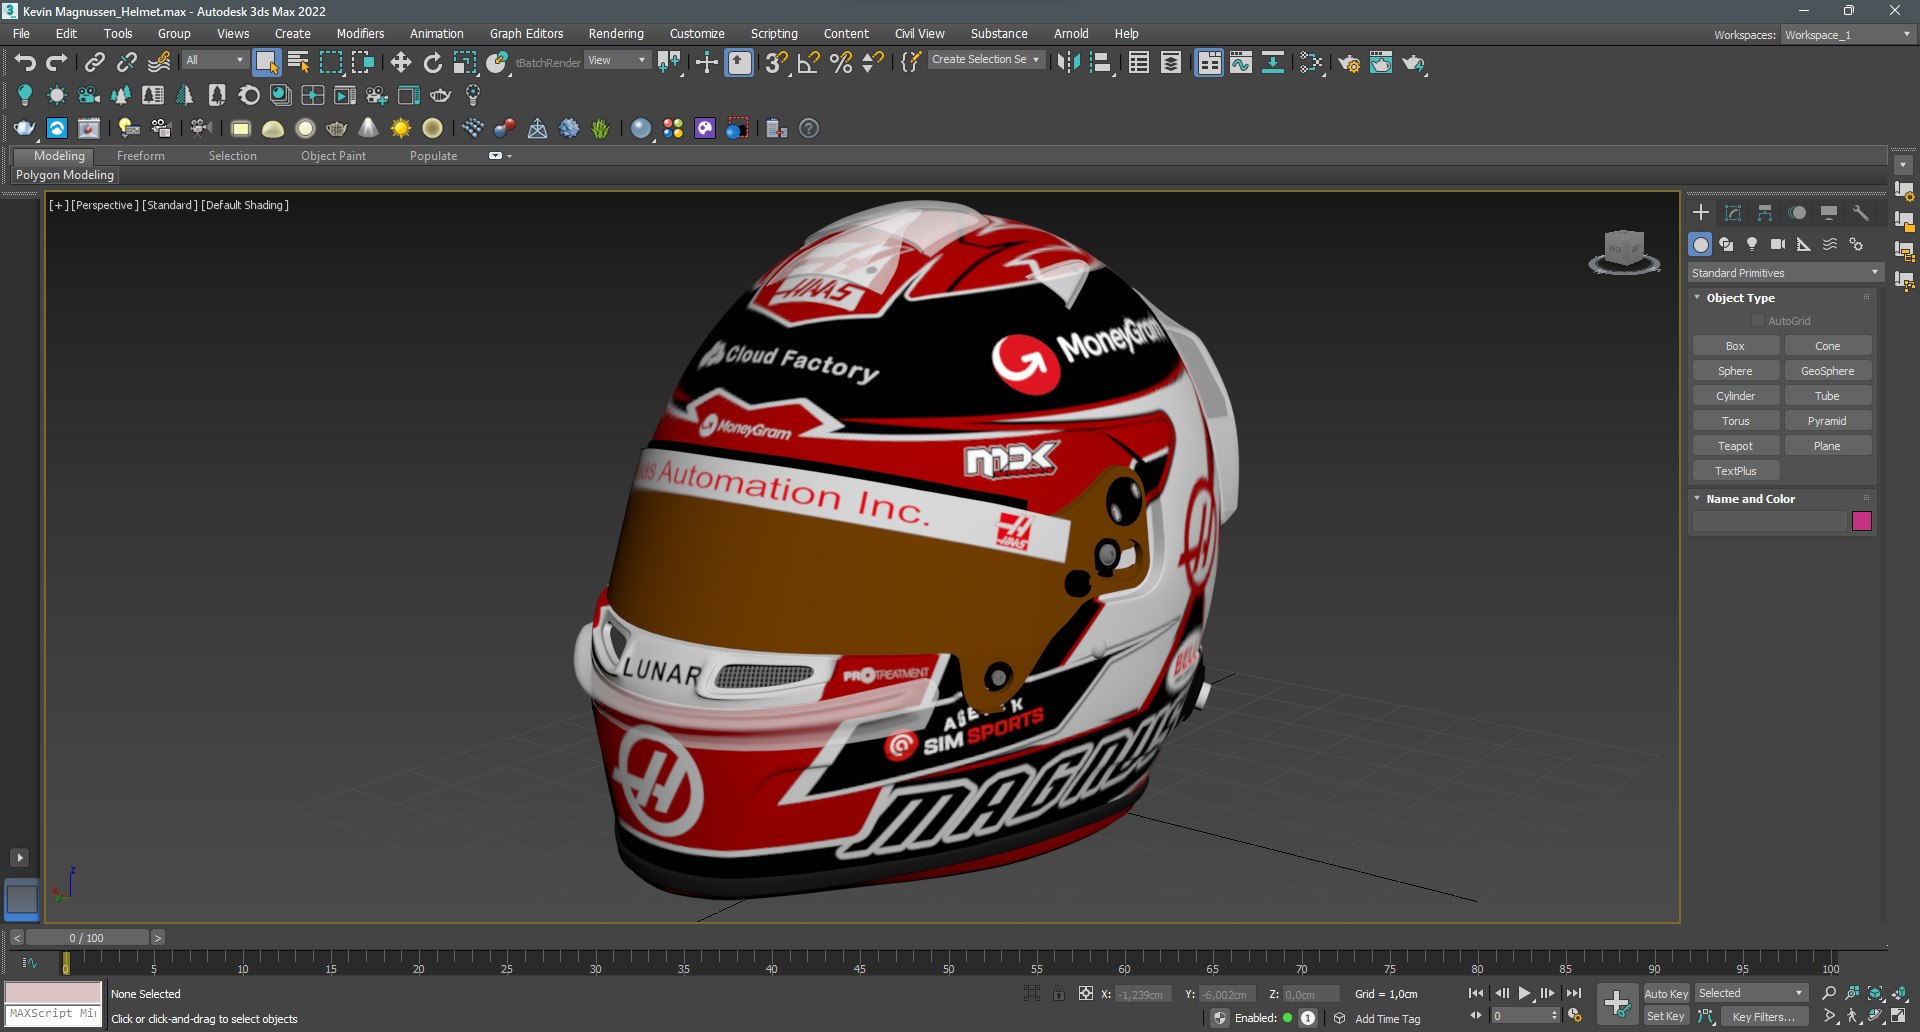The image size is (1920, 1032).
Task: Toggle Auto Key animation mode
Action: (1666, 993)
